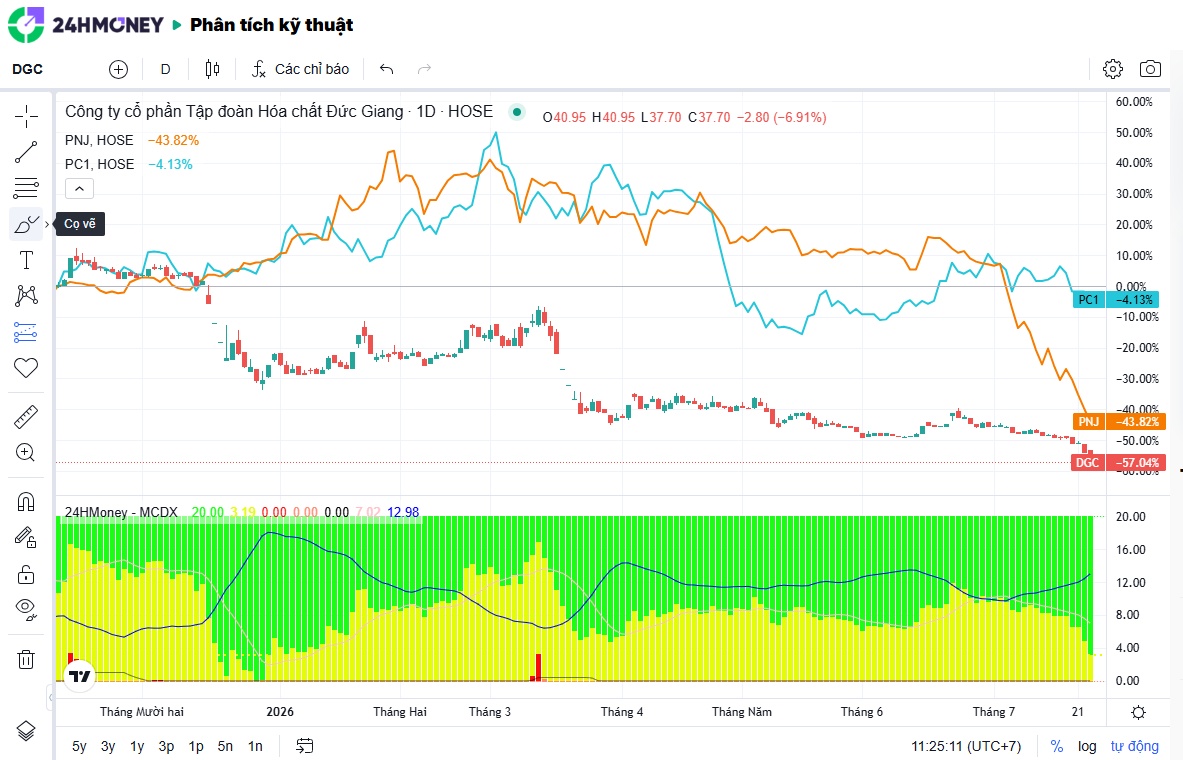Select the 5y time range
The width and height of the screenshot is (1183, 760).
pos(79,746)
